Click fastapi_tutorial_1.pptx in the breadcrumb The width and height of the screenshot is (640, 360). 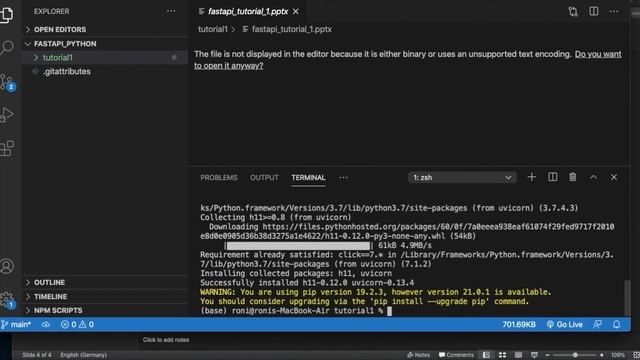point(291,29)
